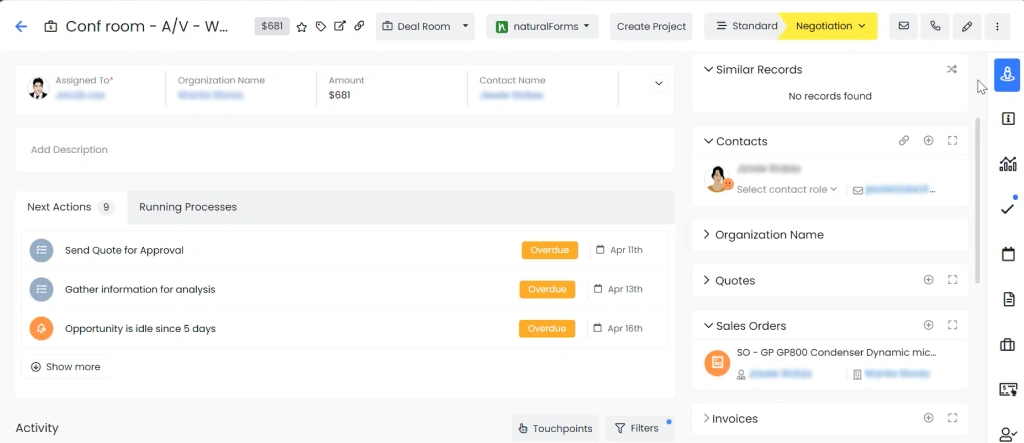The height and width of the screenshot is (443, 1024).
Task: Maximize the Quotes panel
Action: [x=952, y=280]
